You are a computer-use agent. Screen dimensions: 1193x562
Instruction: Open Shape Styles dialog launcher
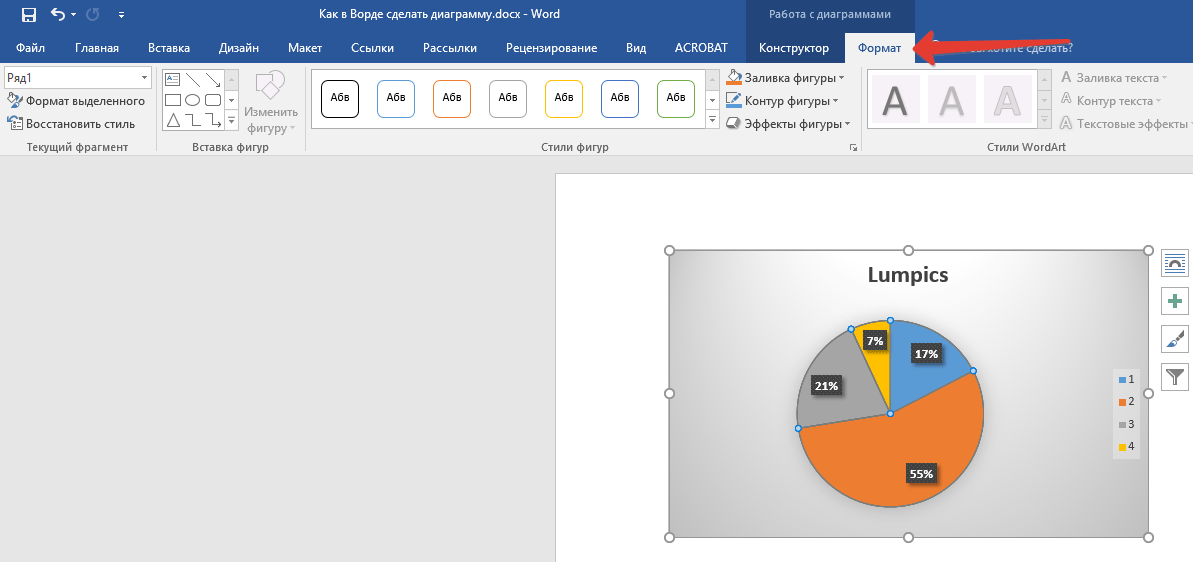[x=853, y=148]
